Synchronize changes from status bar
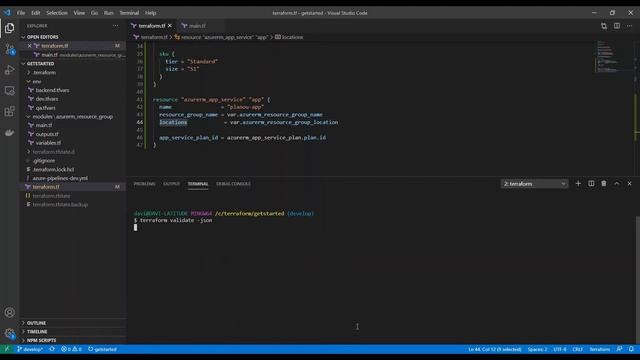The height and width of the screenshot is (360, 640). [52, 349]
